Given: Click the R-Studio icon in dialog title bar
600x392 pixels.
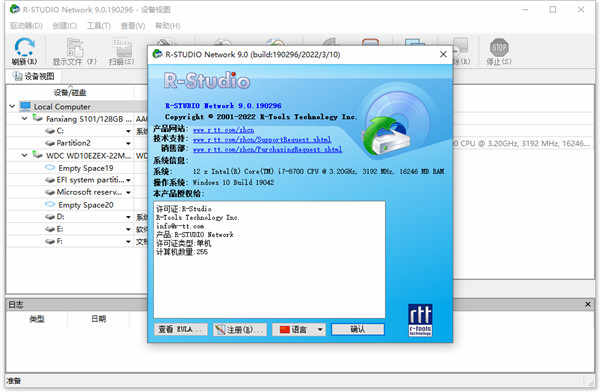Looking at the screenshot, I should (x=157, y=54).
